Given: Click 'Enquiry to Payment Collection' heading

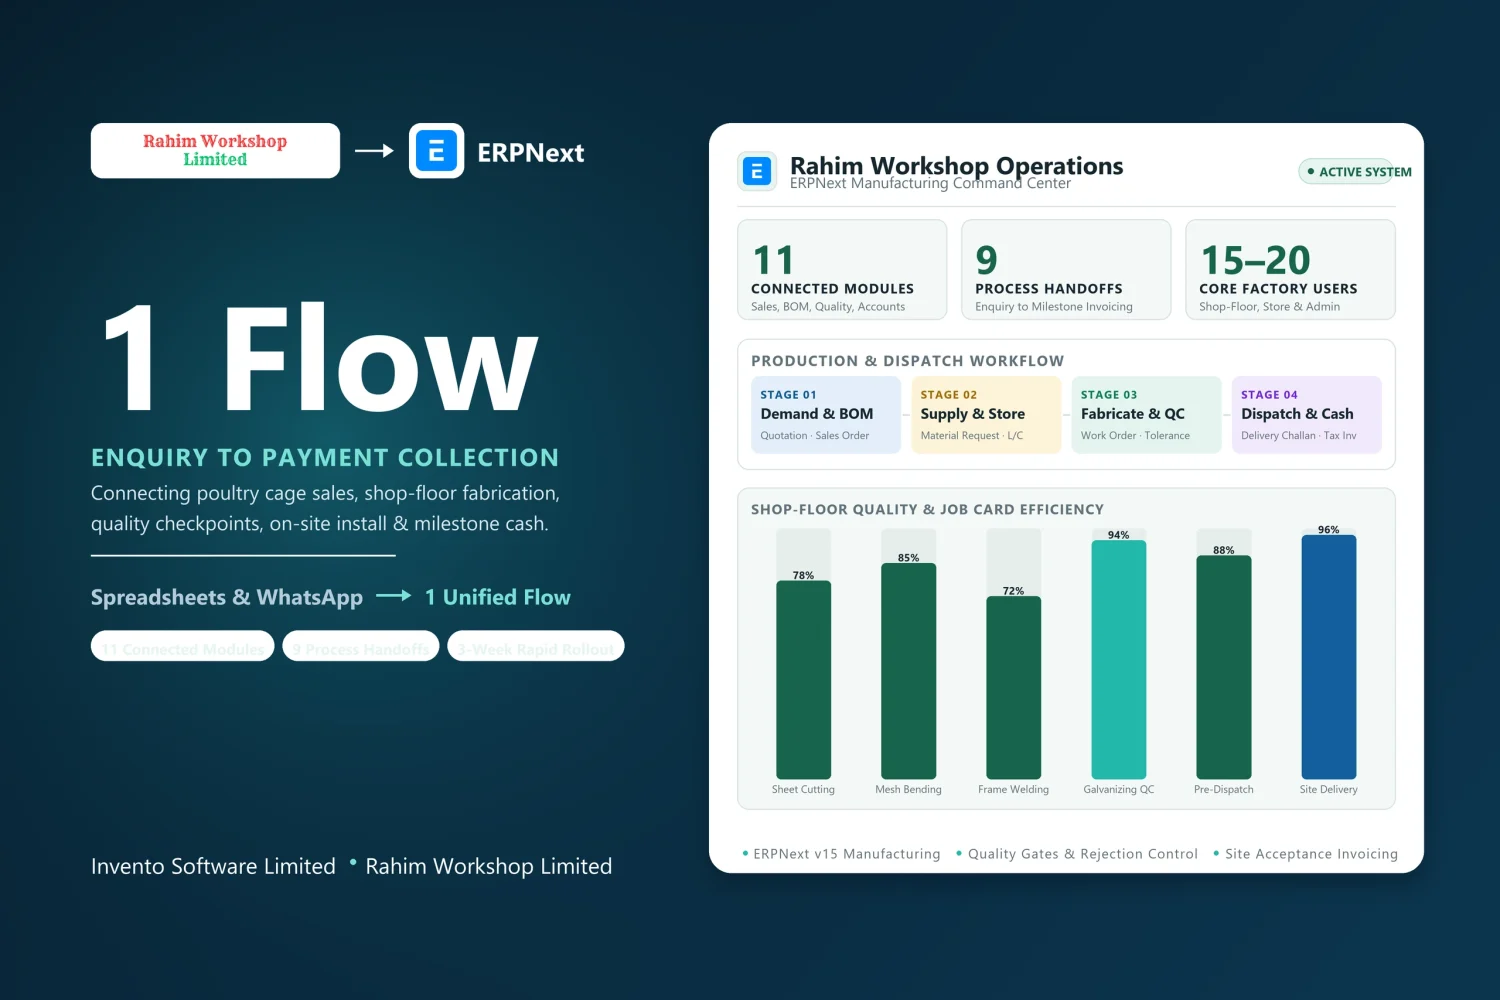Looking at the screenshot, I should tap(325, 458).
